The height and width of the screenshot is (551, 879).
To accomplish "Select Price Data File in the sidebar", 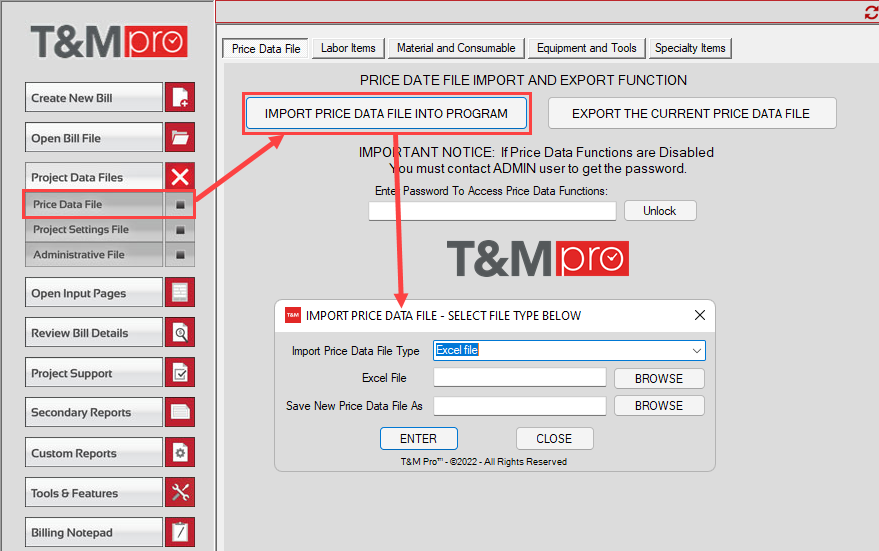I will (94, 205).
